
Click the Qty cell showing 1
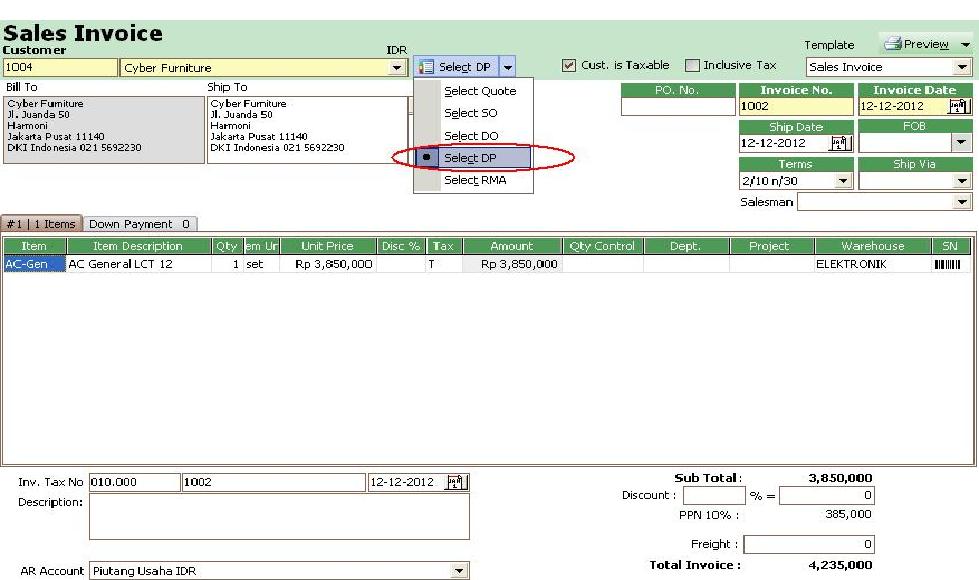227,264
